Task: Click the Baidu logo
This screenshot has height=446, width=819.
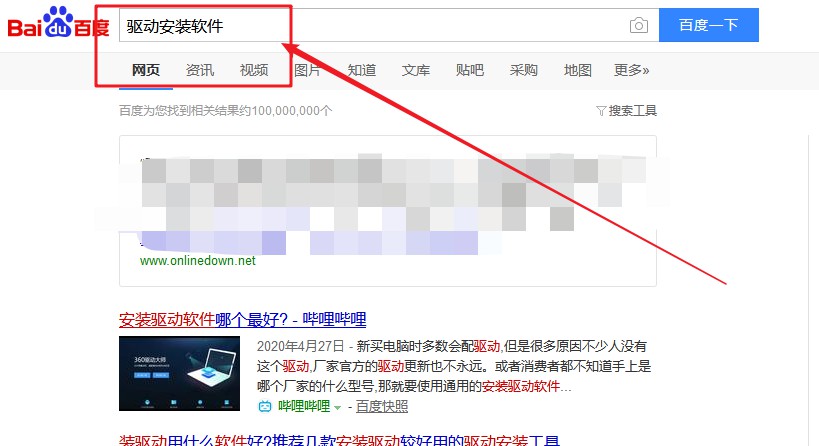Action: pyautogui.click(x=58, y=25)
